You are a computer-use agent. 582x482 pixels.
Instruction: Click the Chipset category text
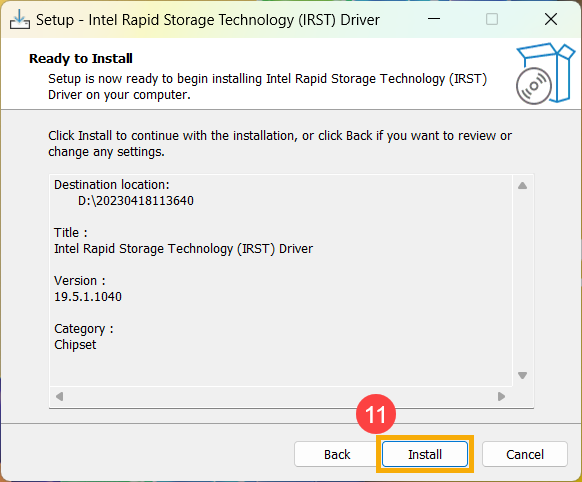[75, 345]
